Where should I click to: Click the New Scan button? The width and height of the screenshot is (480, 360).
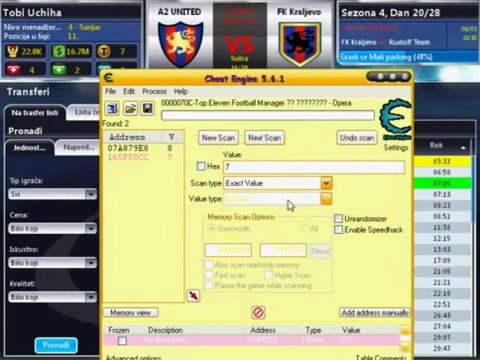(218, 138)
